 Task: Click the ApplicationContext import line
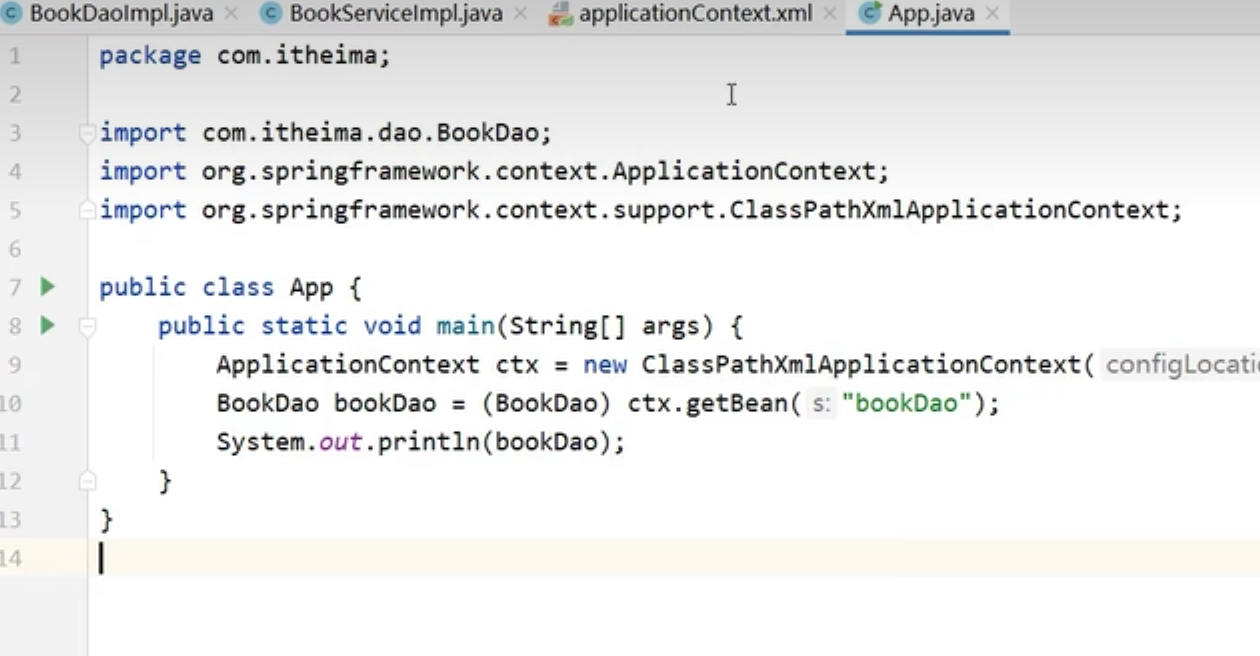pyautogui.click(x=494, y=171)
